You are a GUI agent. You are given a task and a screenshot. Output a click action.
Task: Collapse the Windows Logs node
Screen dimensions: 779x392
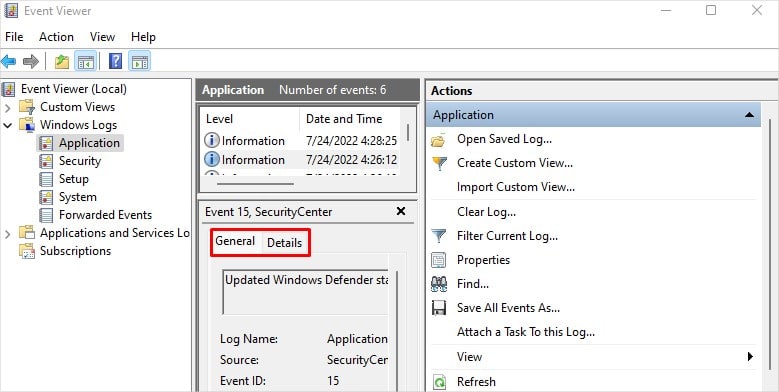click(7, 125)
